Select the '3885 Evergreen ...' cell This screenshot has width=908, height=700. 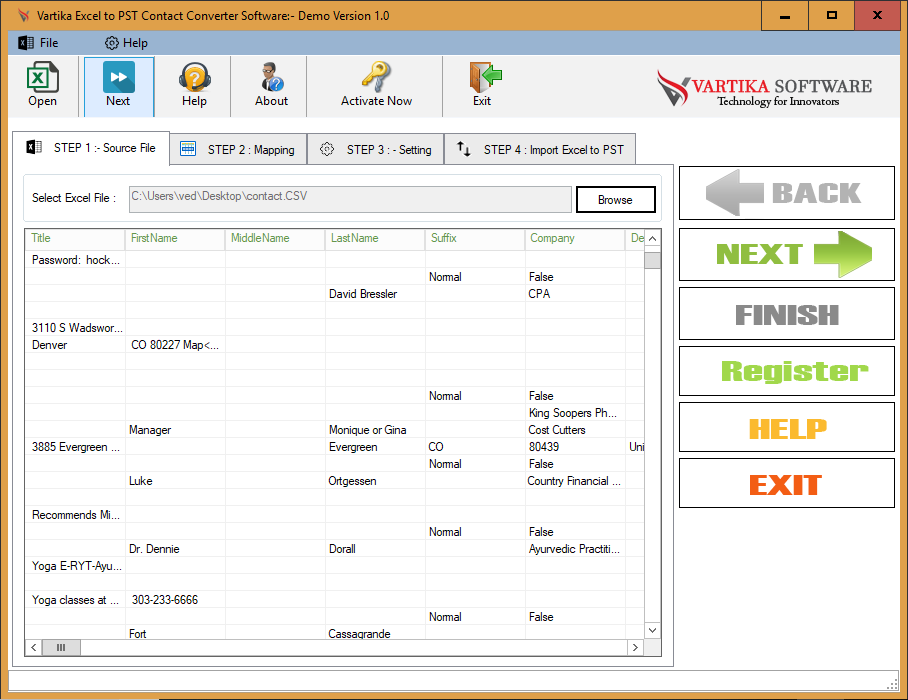[75, 447]
